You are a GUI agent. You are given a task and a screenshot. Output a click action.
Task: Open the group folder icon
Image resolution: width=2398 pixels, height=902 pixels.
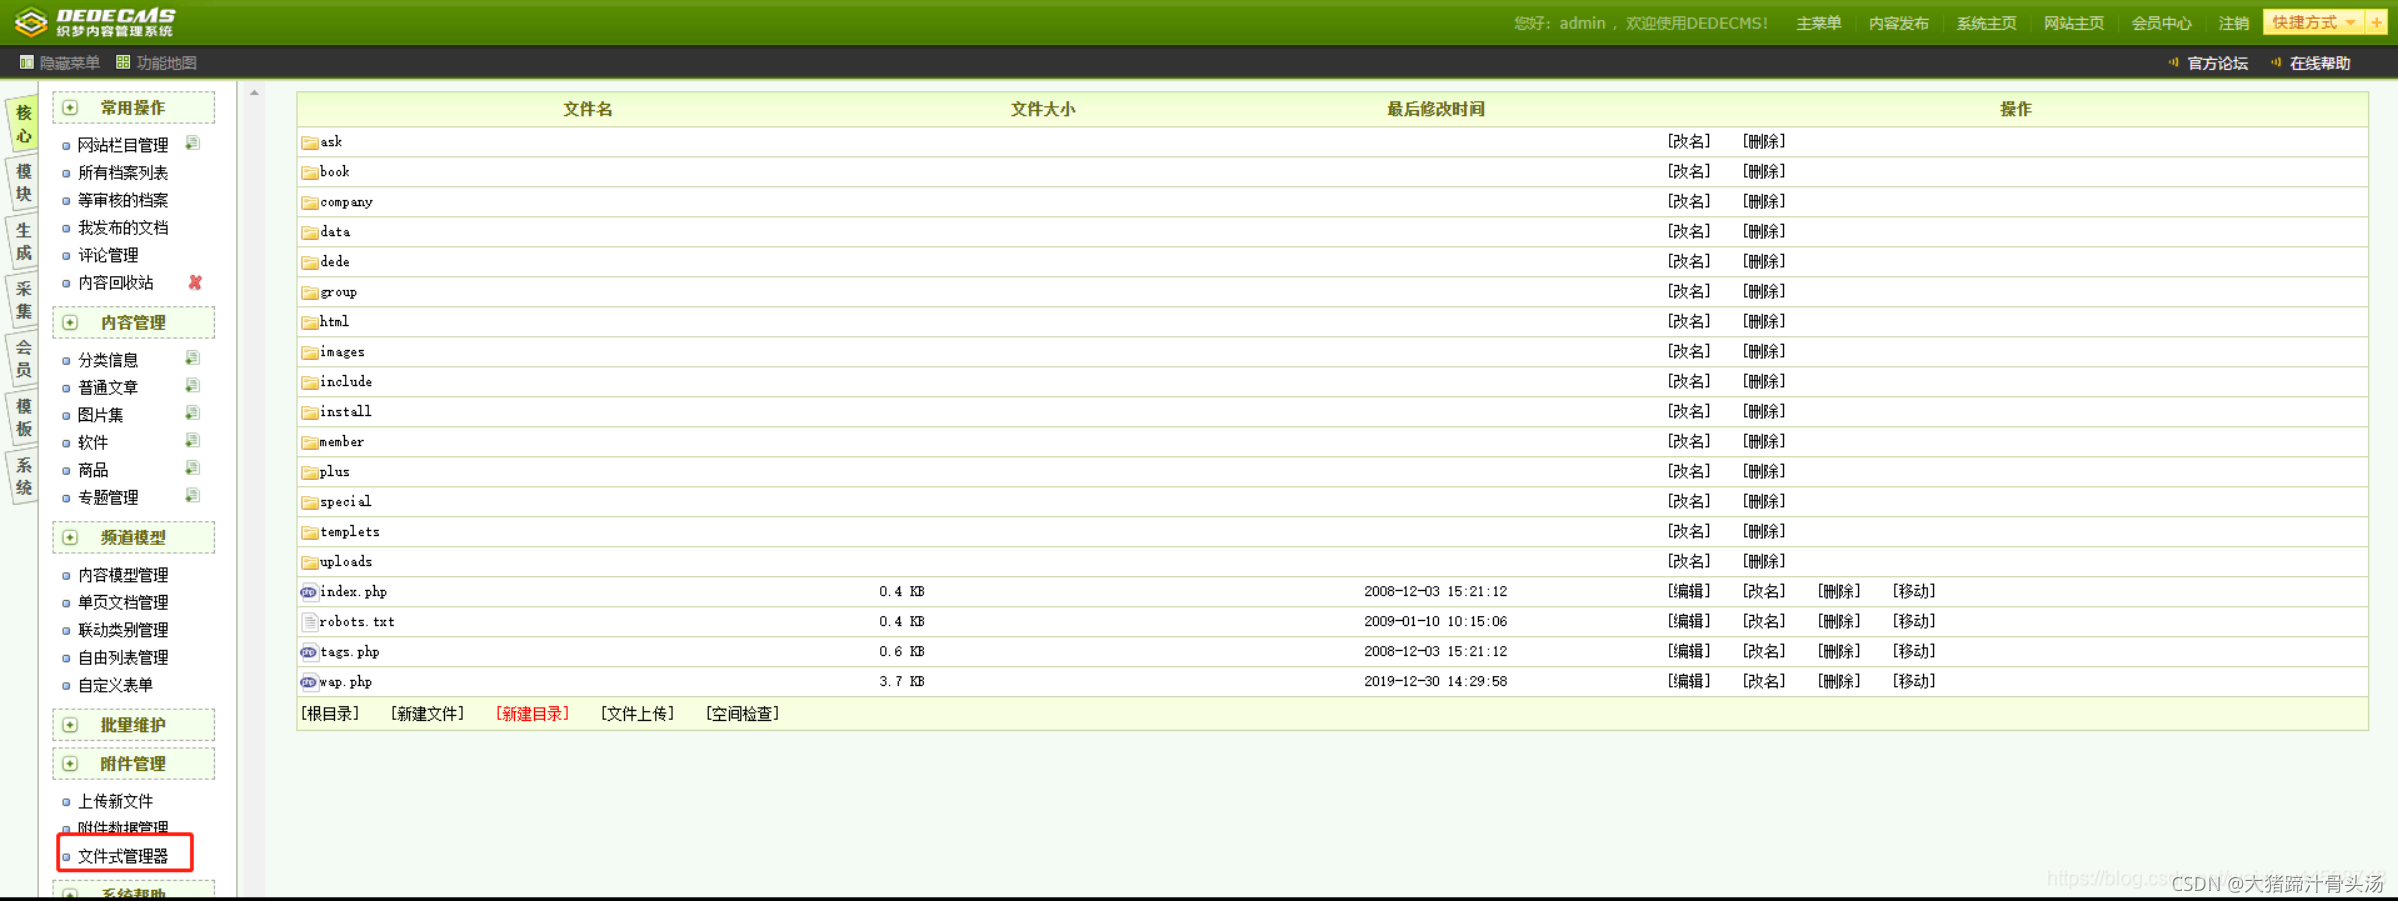(310, 293)
